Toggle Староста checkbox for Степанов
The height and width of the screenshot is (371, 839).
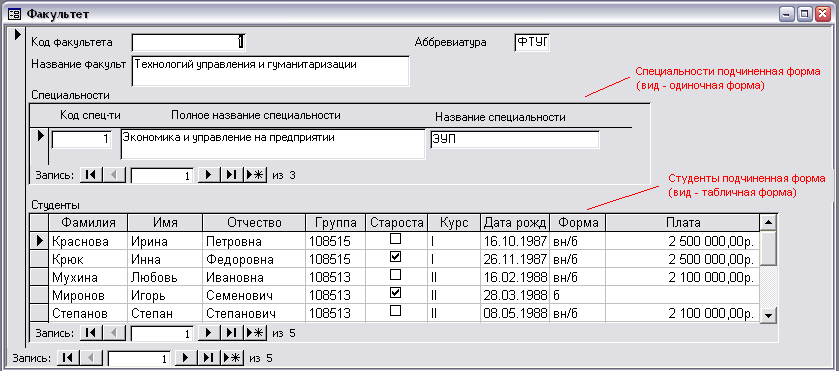[x=395, y=311]
